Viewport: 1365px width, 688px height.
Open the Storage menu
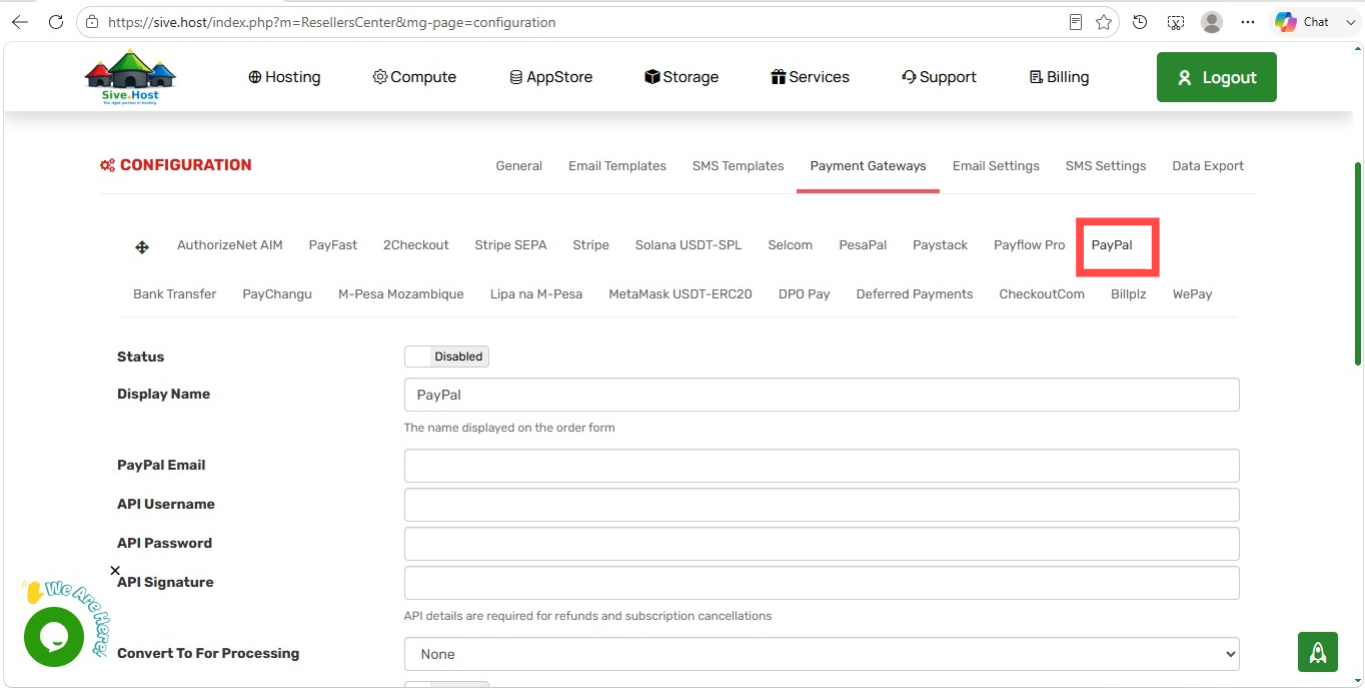pos(682,77)
